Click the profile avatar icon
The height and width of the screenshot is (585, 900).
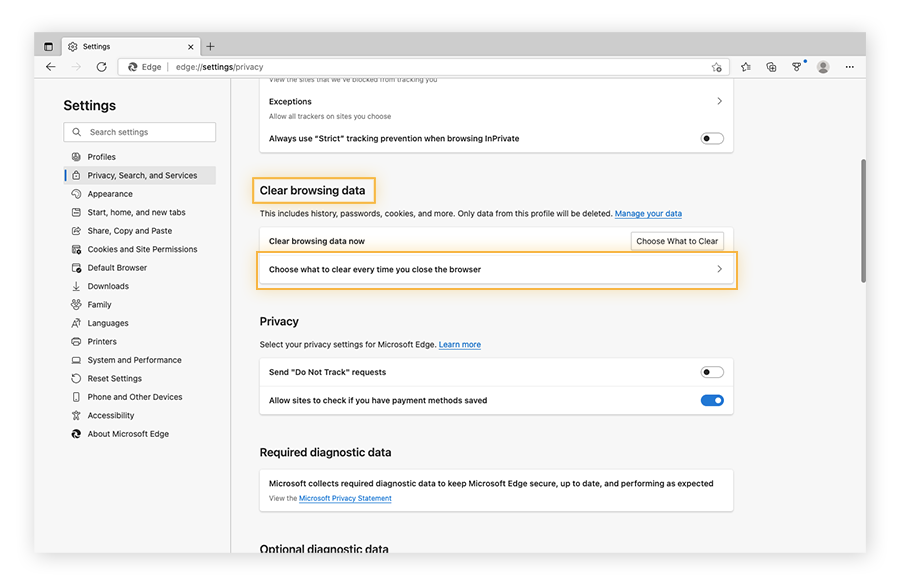tap(823, 67)
